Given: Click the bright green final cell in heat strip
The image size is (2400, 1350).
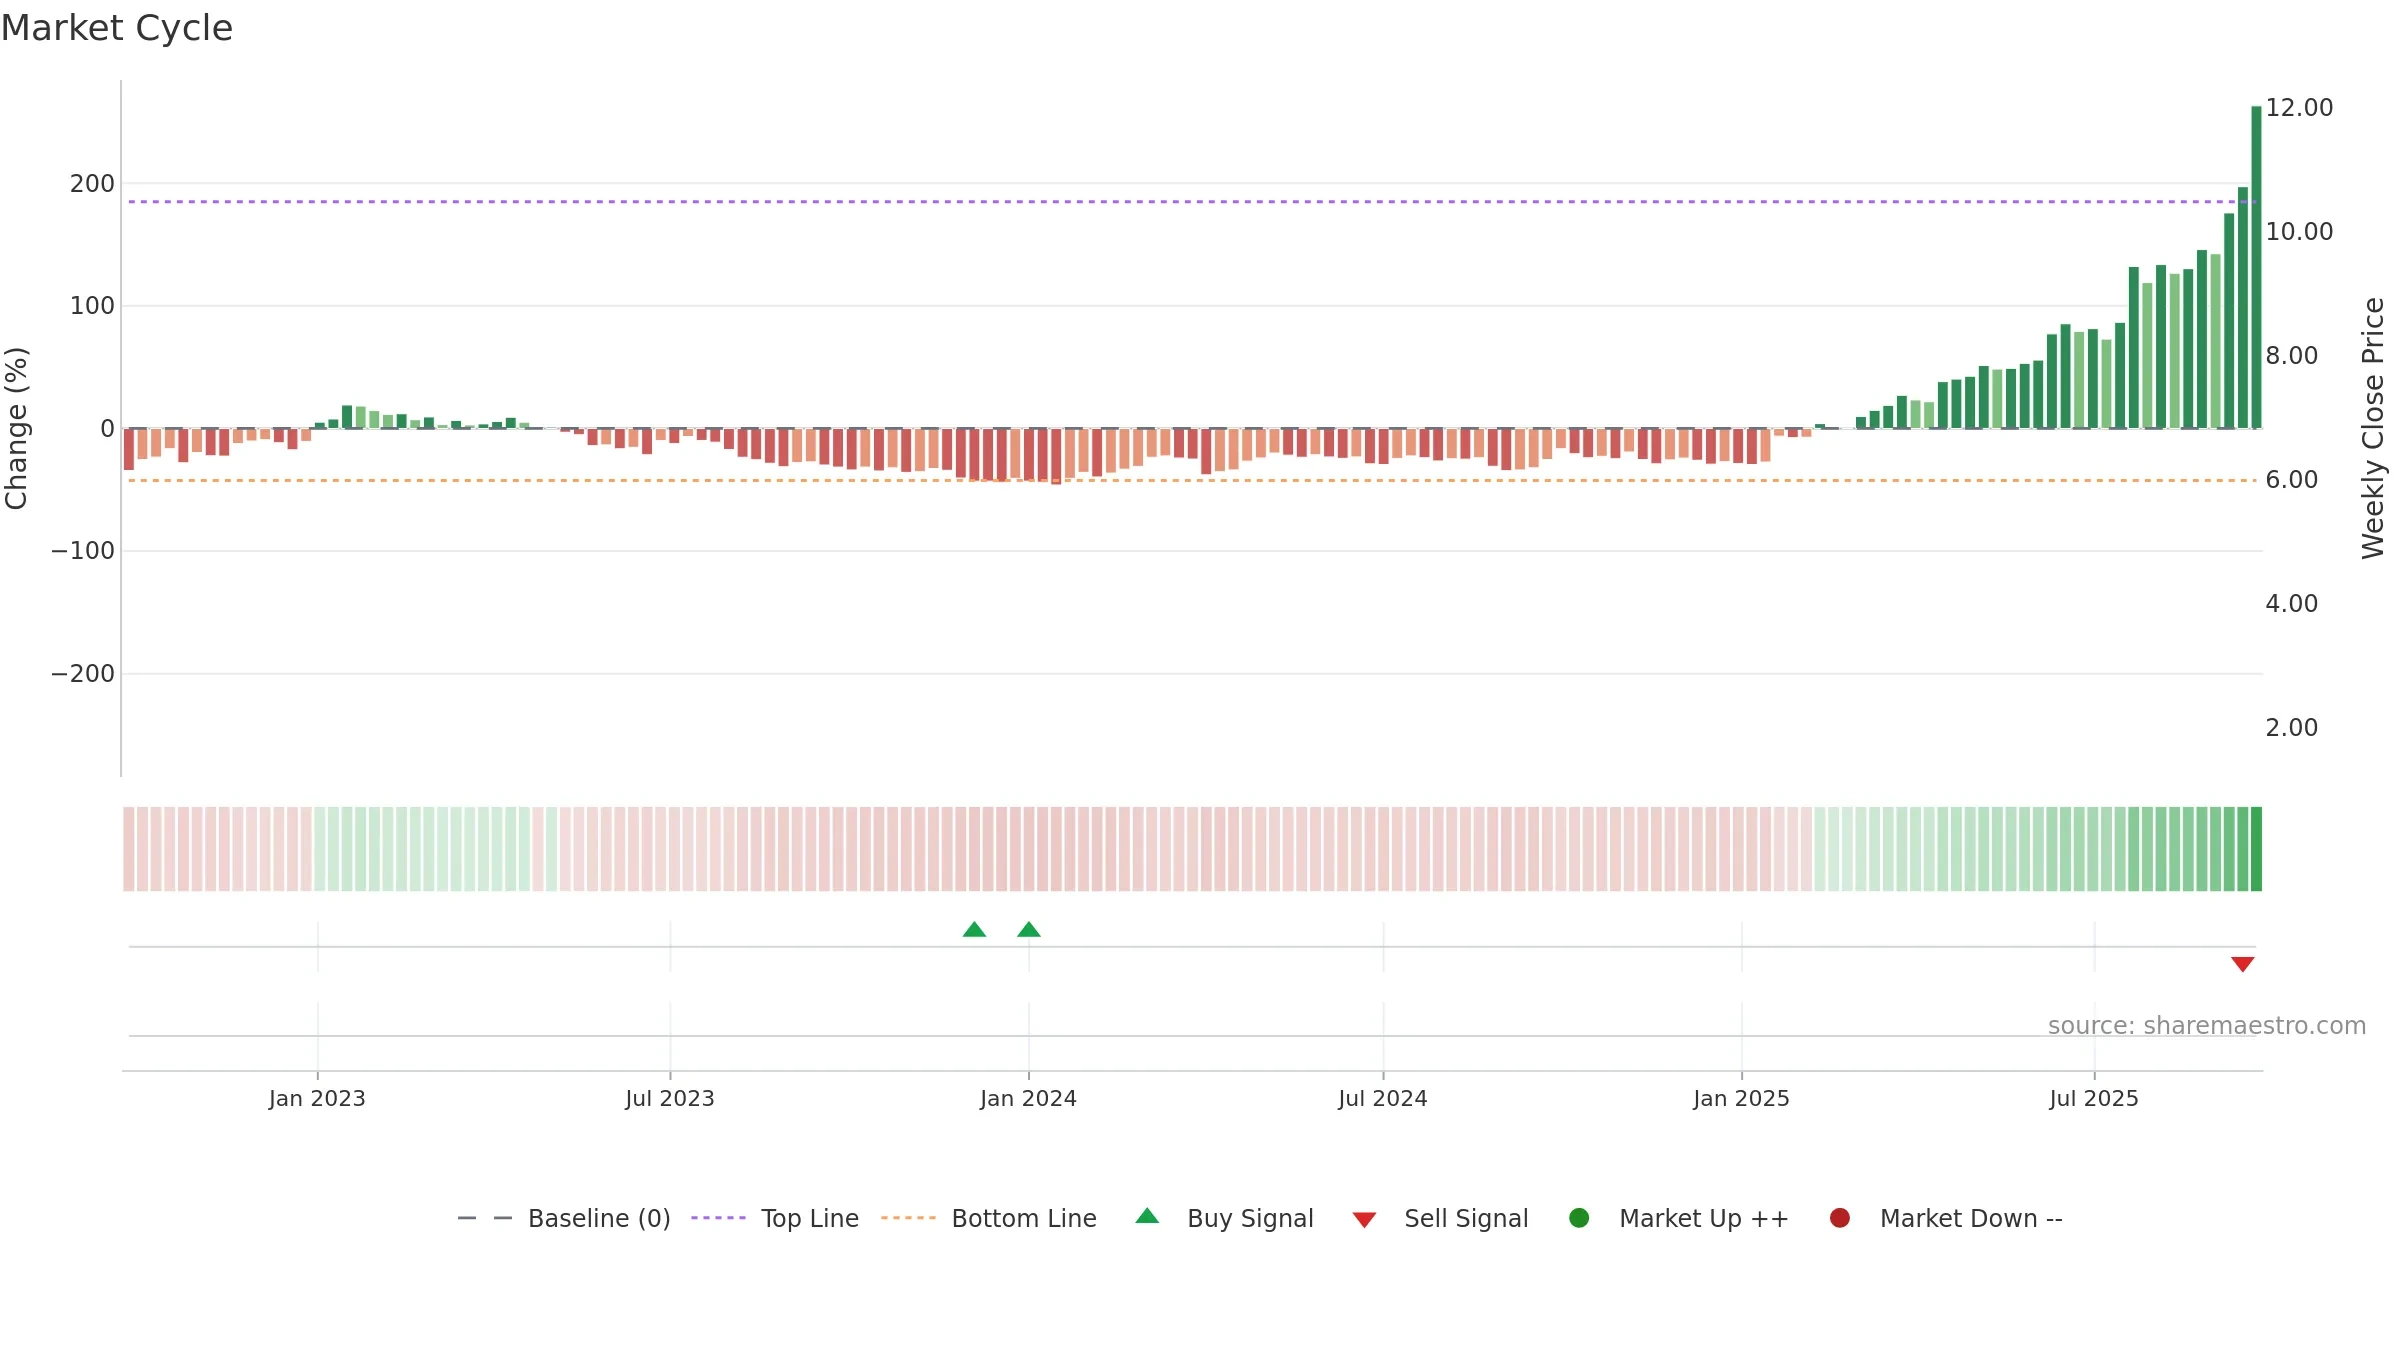Looking at the screenshot, I should 2256,849.
